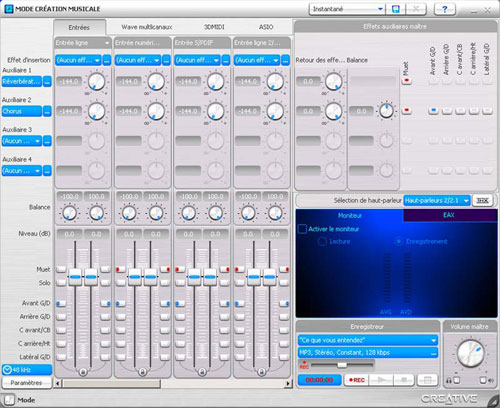Open the "Ce que vous entendez" source dropdown

[368, 340]
